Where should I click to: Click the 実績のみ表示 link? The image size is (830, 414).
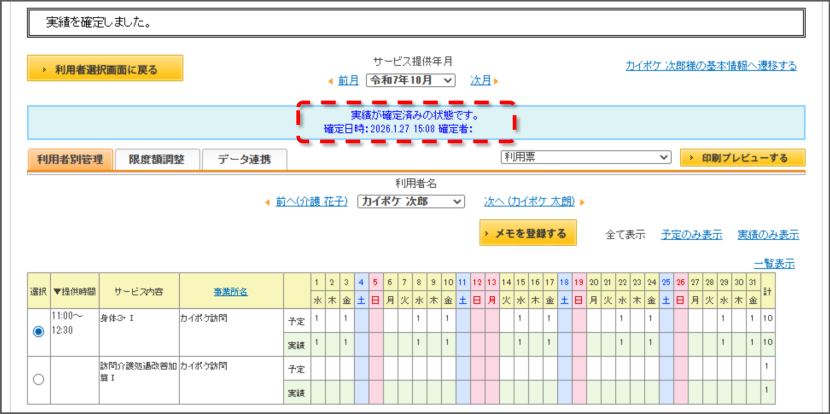click(768, 235)
